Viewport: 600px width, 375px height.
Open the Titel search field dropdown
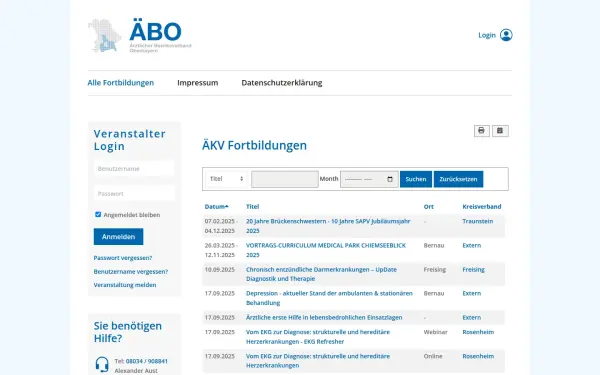point(226,179)
